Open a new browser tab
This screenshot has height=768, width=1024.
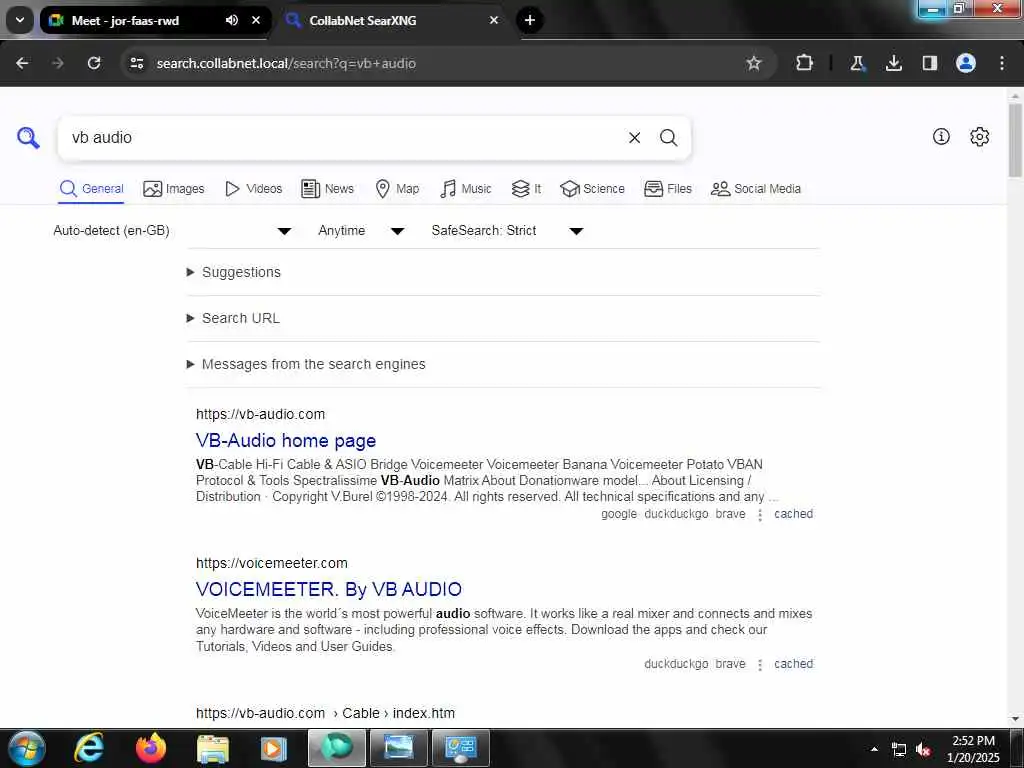[x=530, y=20]
